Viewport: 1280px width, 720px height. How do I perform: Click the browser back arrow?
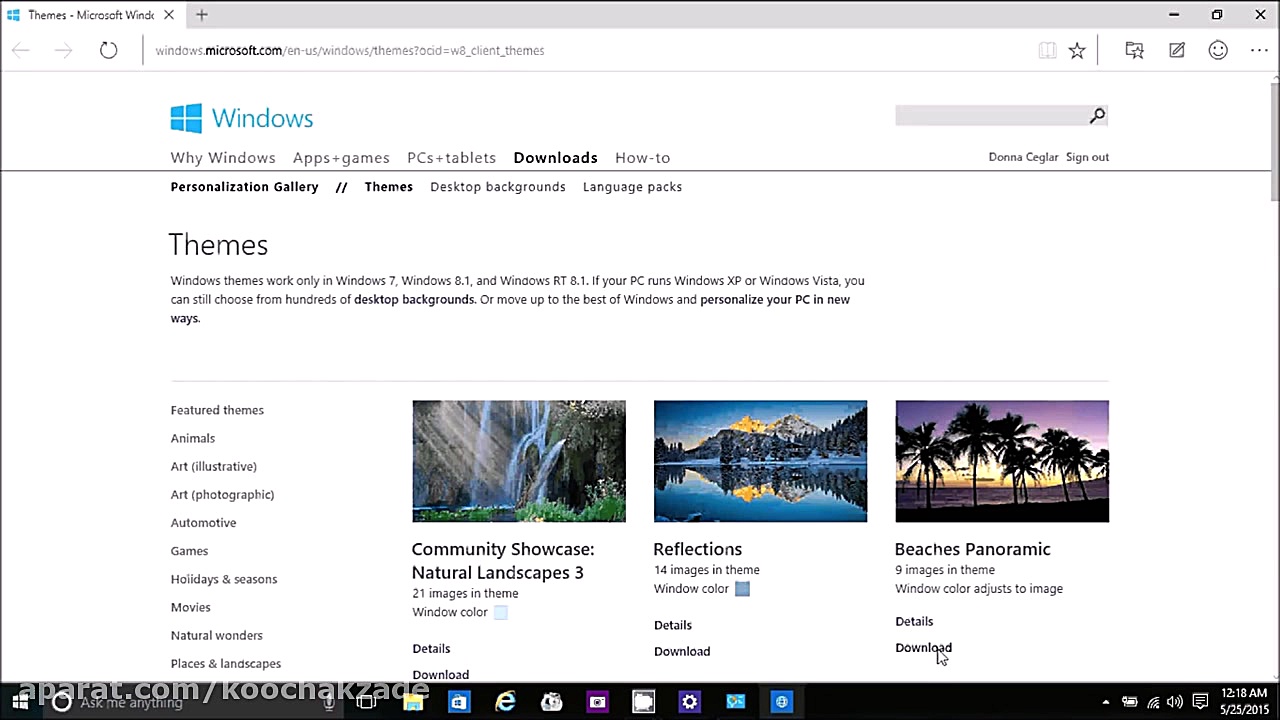(21, 50)
